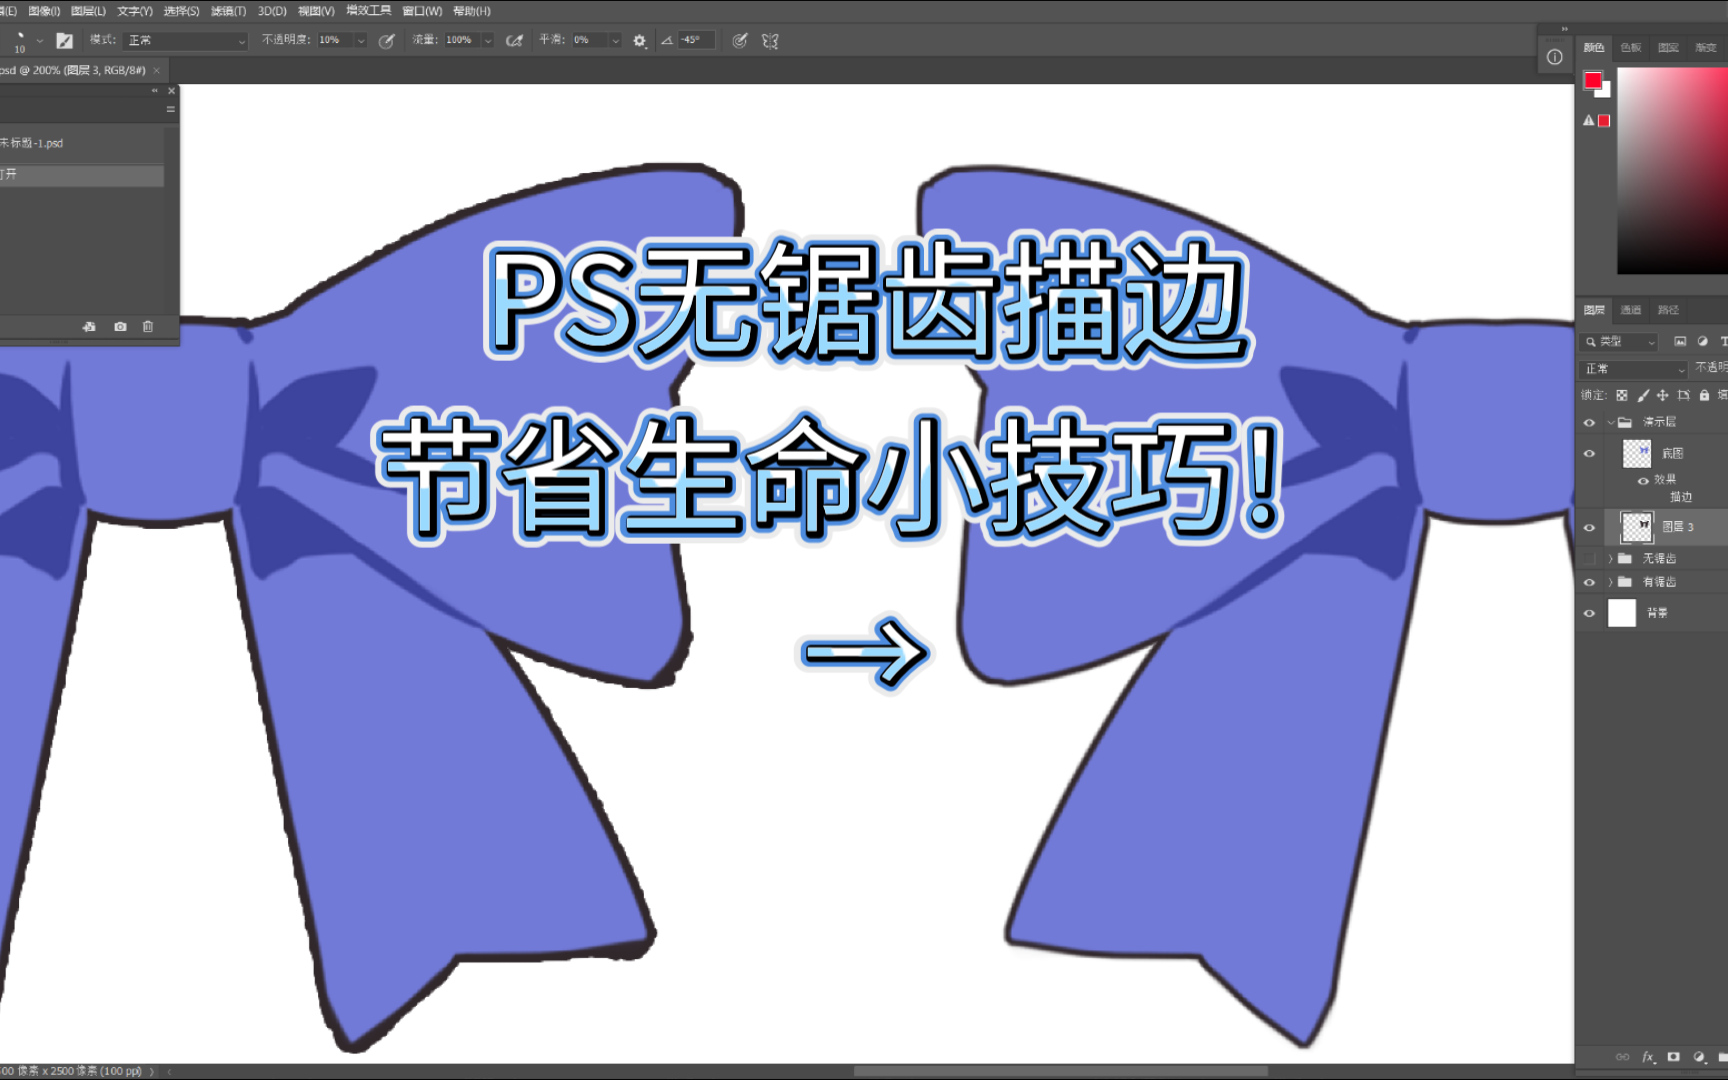Click the 描边 effect entry
The image size is (1728, 1080).
[1682, 496]
